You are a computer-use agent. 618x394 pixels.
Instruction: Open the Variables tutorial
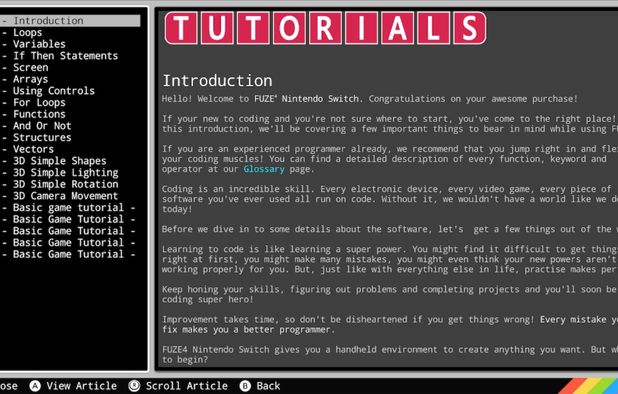pyautogui.click(x=39, y=44)
